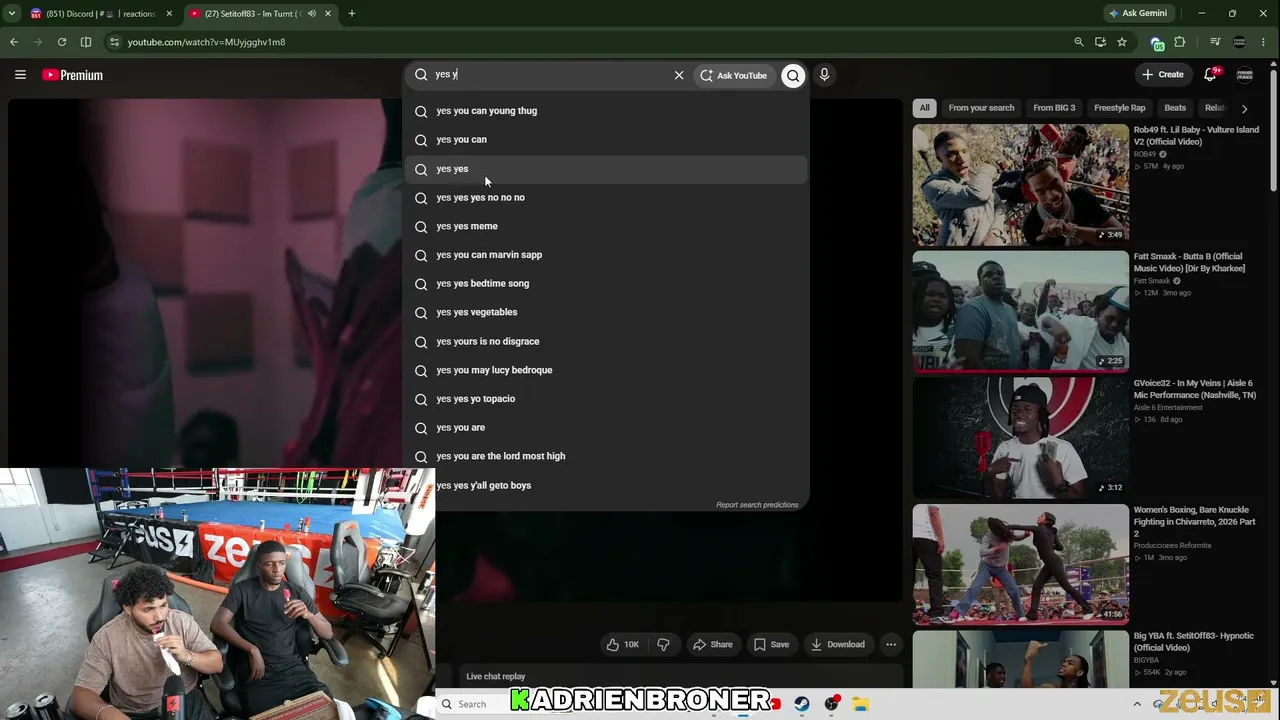Open the Create menu
The height and width of the screenshot is (720, 1280).
1163,75
